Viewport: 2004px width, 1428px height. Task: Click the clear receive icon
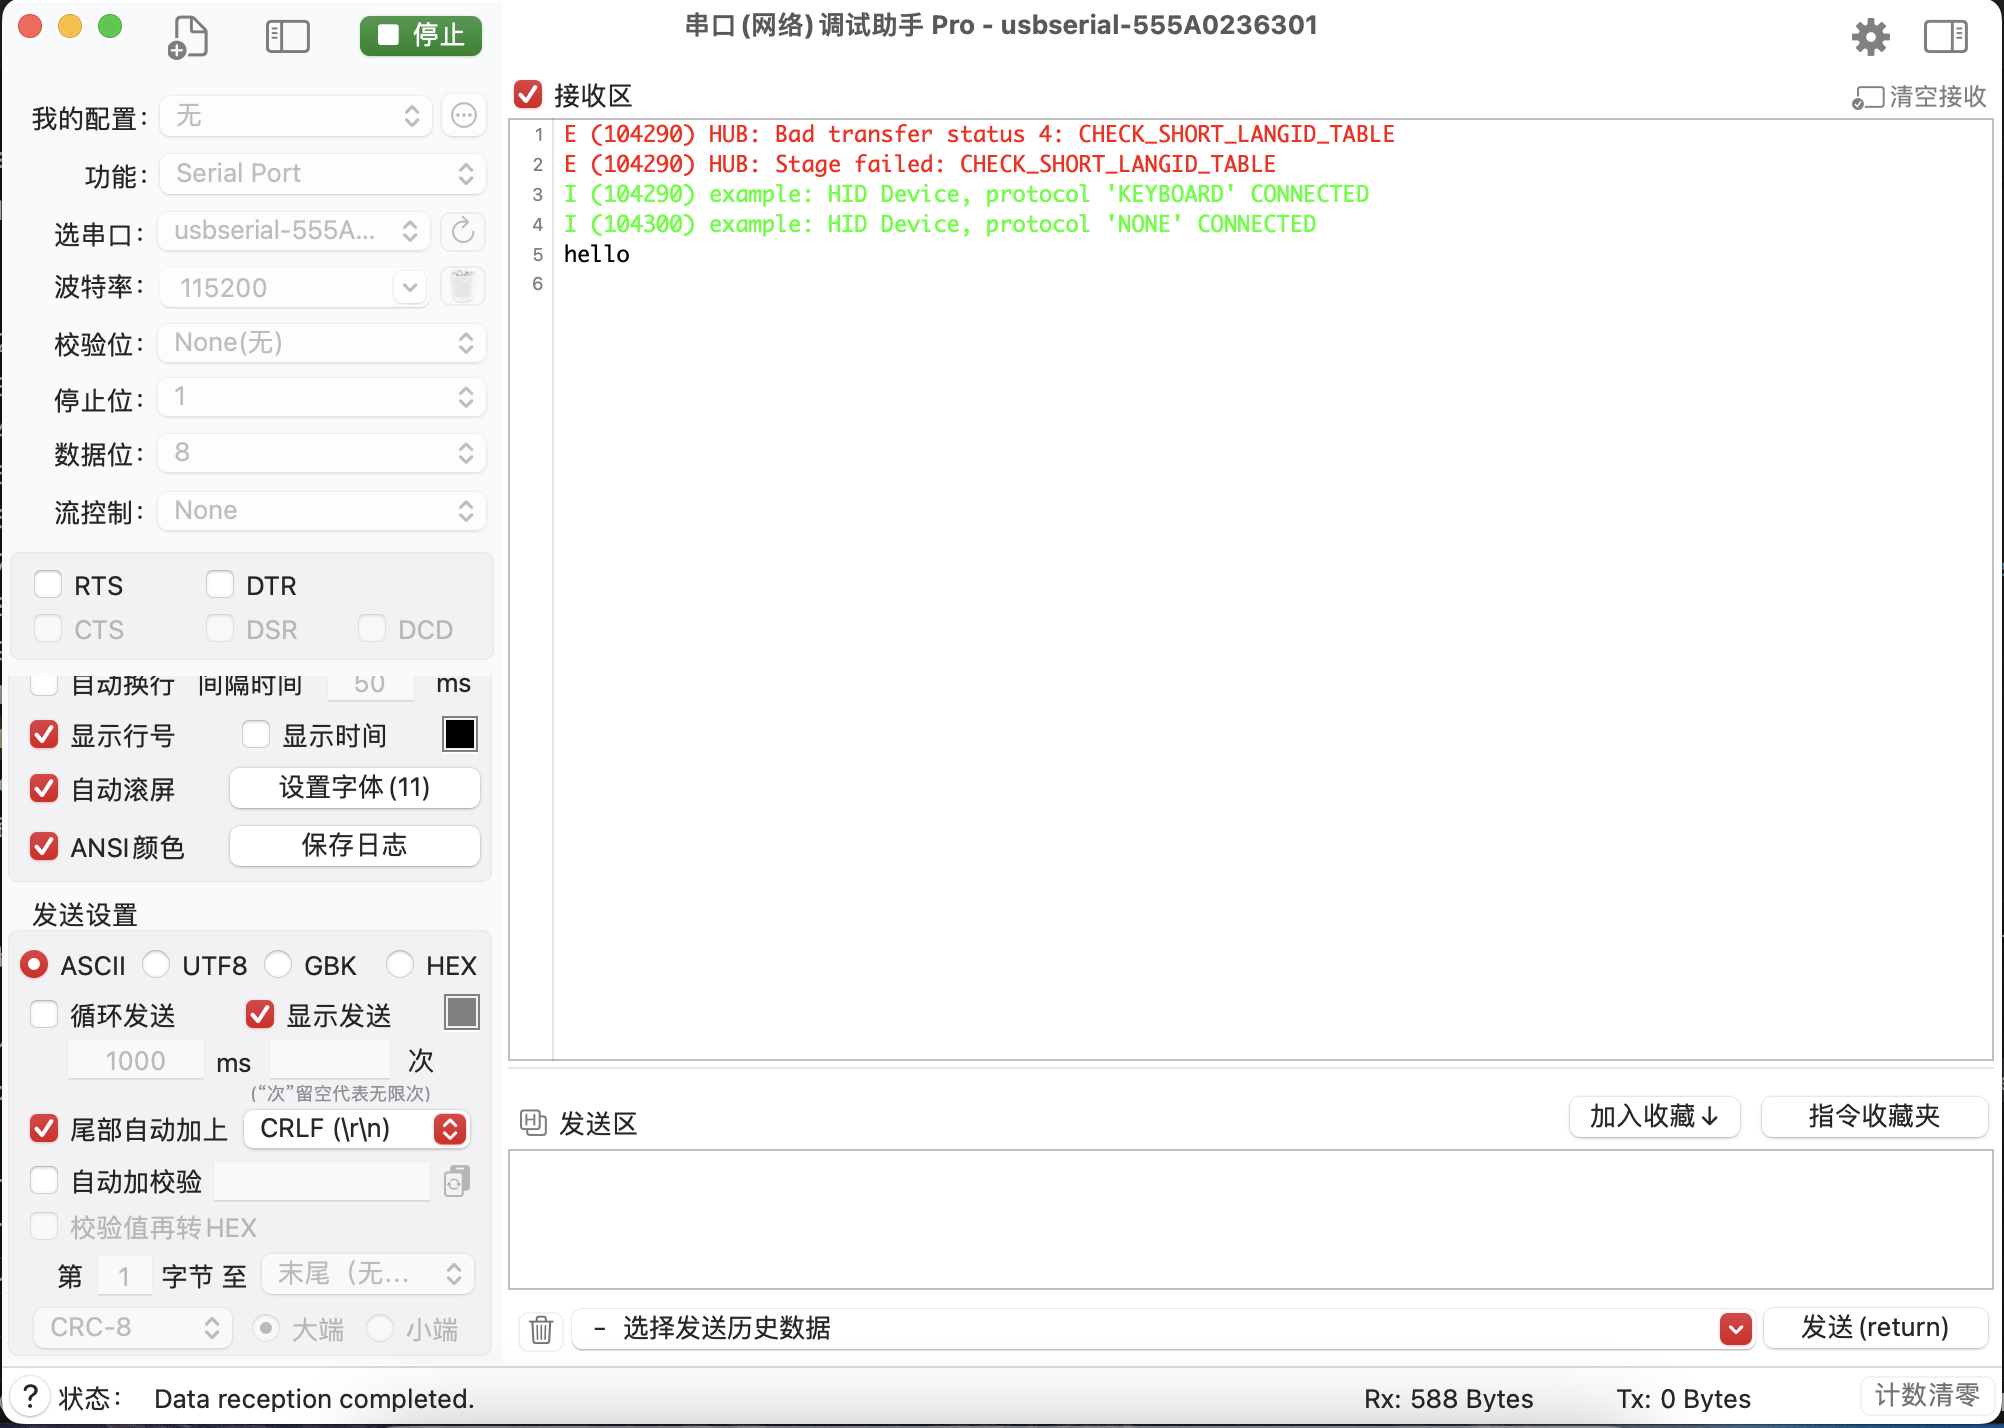coord(1867,98)
